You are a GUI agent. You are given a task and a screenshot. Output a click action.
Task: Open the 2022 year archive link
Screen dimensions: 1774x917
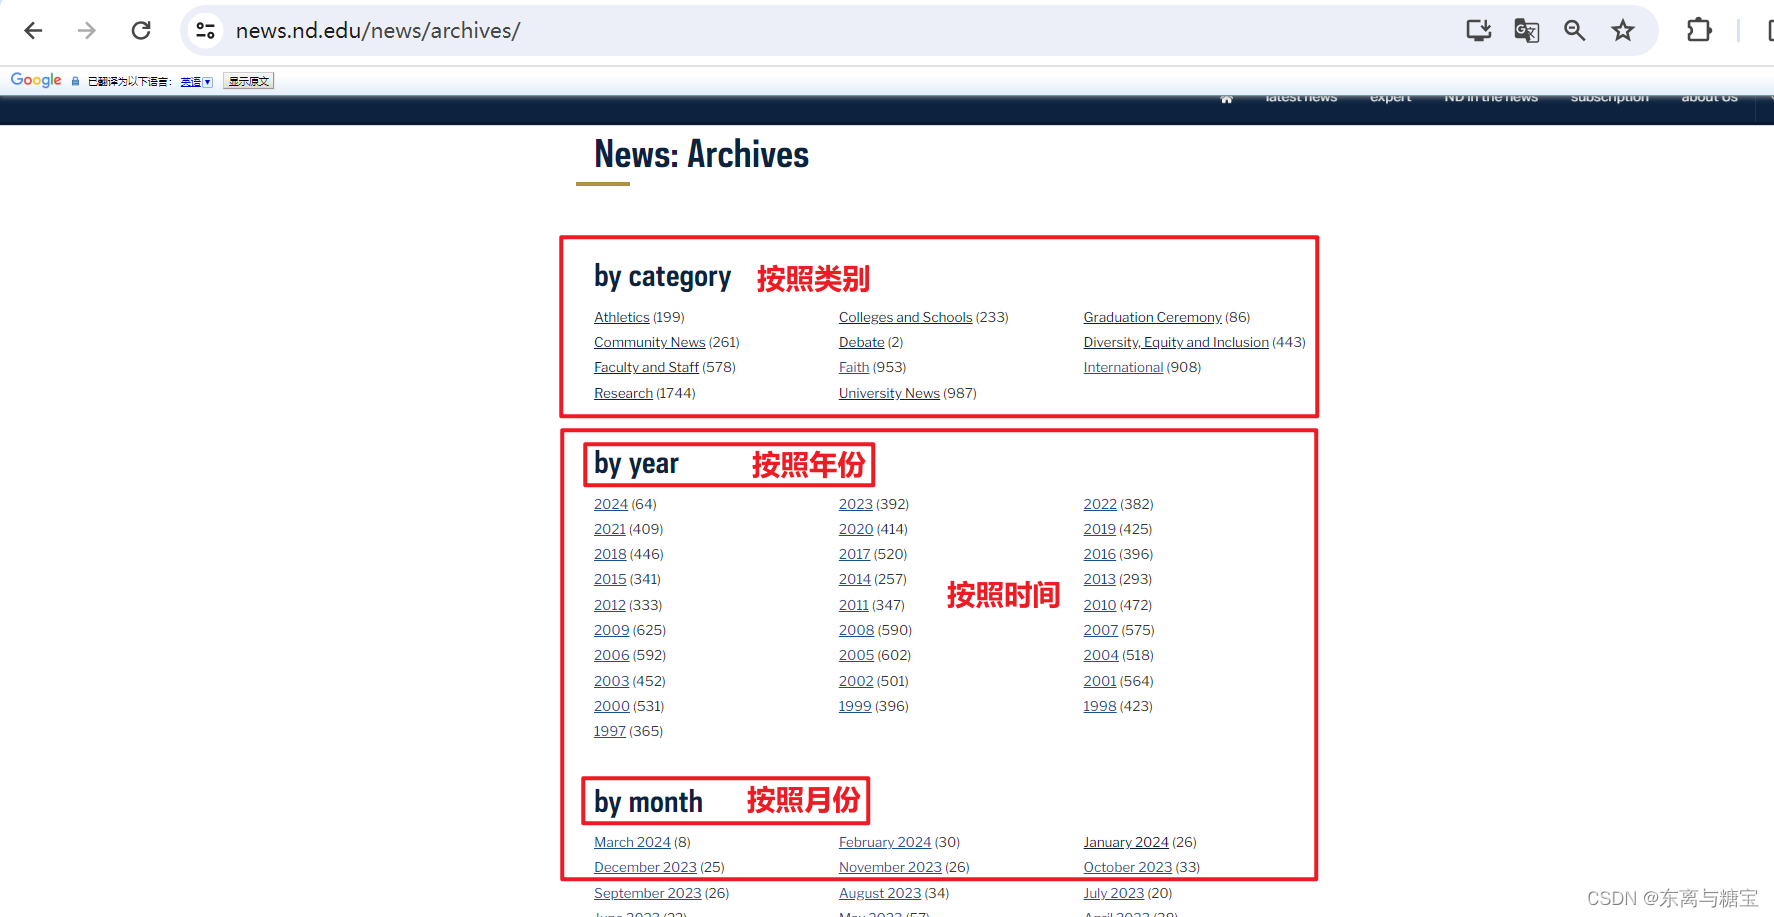tap(1100, 504)
